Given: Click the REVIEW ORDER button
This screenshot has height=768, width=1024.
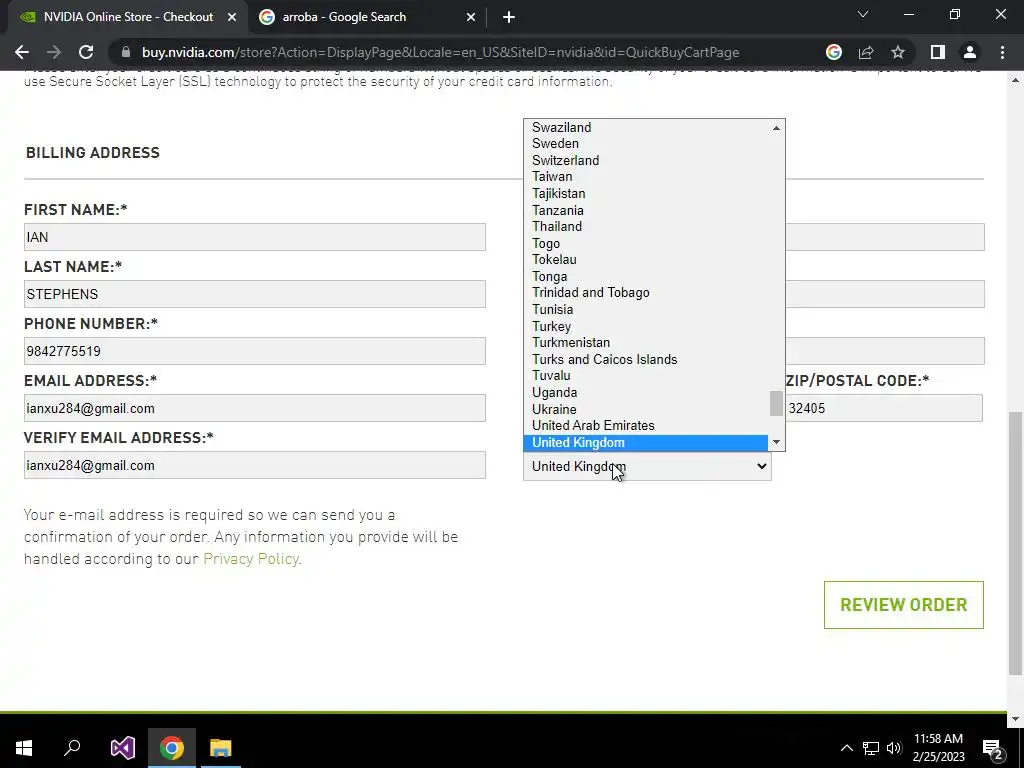Looking at the screenshot, I should point(904,605).
